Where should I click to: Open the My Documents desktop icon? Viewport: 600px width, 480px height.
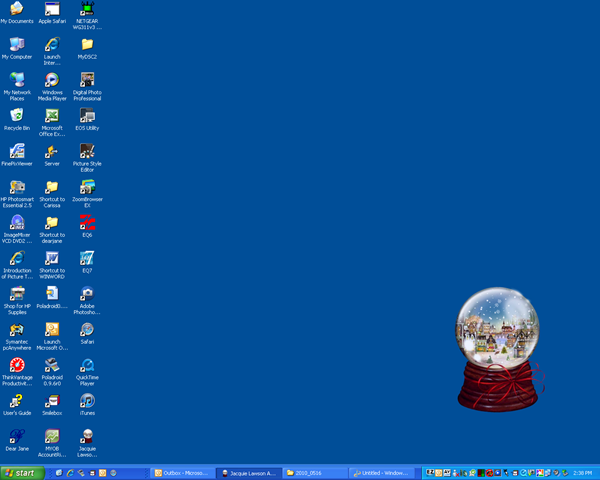17,13
